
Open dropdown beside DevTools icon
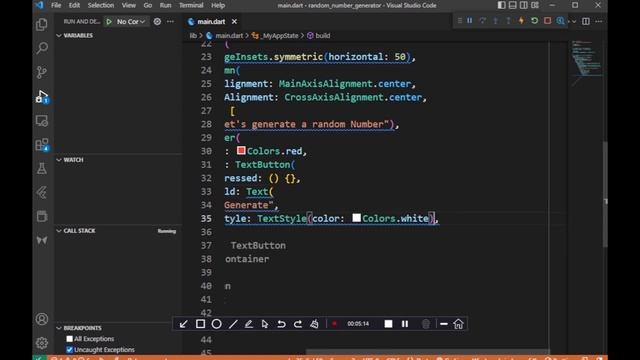pyautogui.click(x=573, y=21)
